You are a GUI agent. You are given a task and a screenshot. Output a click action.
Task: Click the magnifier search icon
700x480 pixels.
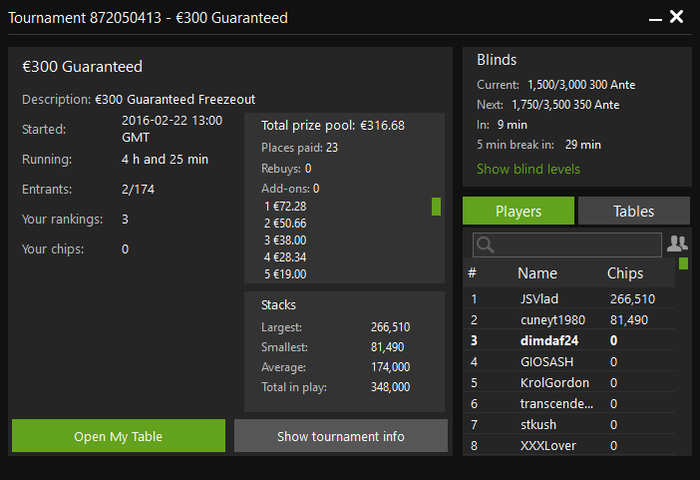(486, 244)
